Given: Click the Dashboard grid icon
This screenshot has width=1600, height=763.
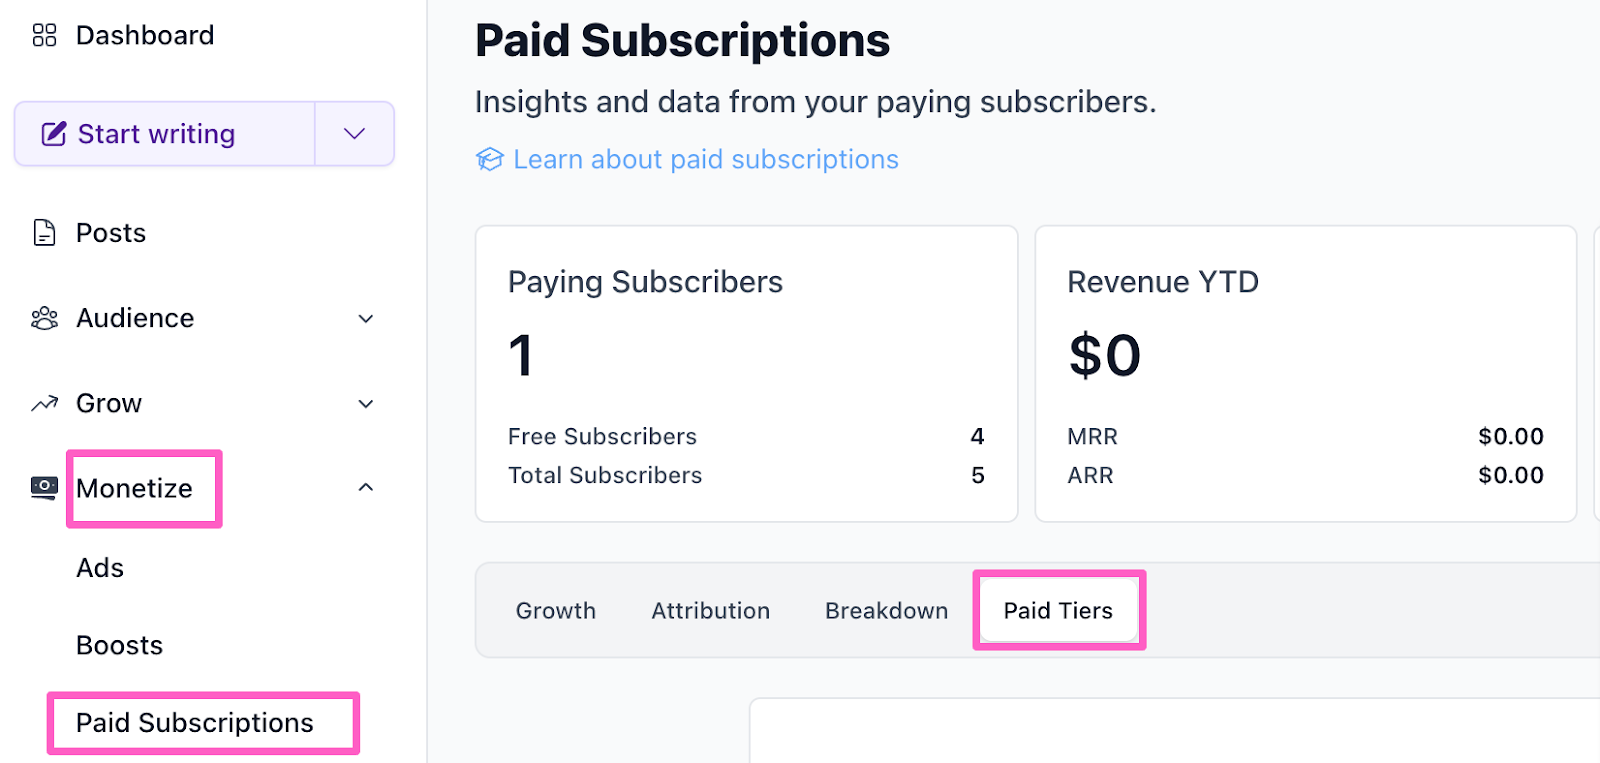Looking at the screenshot, I should pyautogui.click(x=44, y=36).
